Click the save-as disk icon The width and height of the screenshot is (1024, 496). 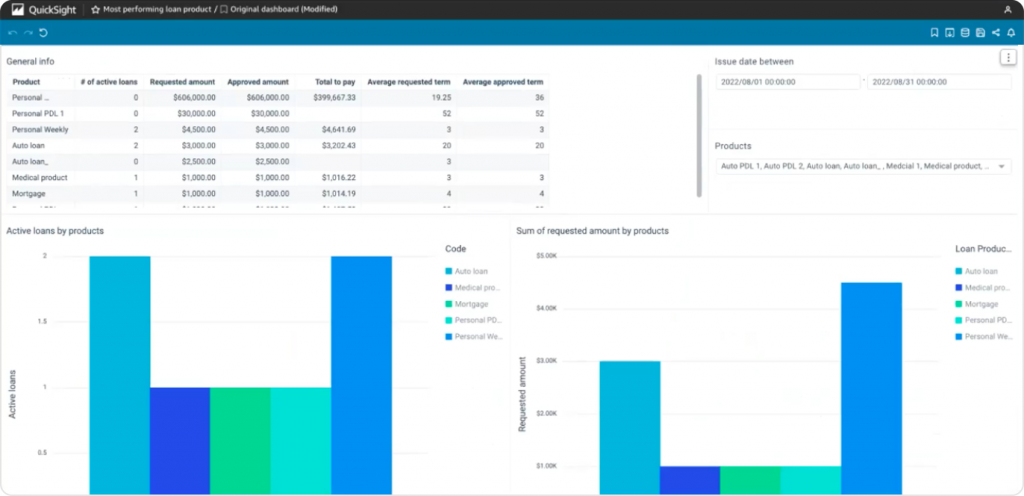click(980, 33)
